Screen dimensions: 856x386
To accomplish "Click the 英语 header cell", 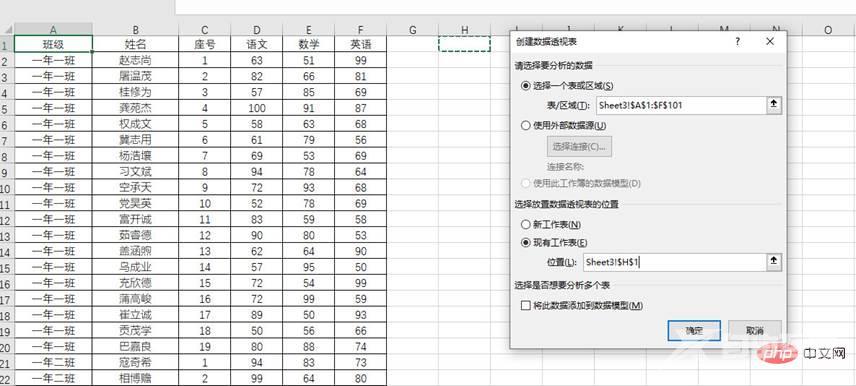I will point(360,44).
